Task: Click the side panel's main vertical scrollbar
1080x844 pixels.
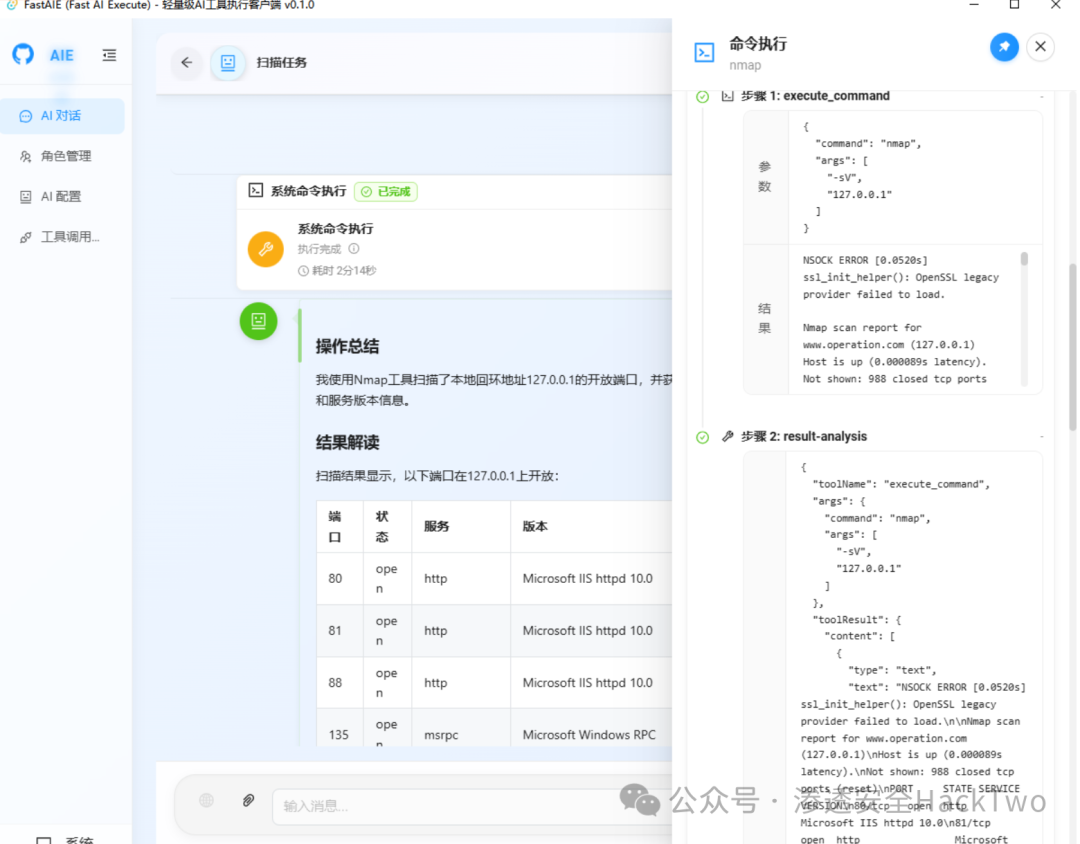Action: (x=1072, y=347)
